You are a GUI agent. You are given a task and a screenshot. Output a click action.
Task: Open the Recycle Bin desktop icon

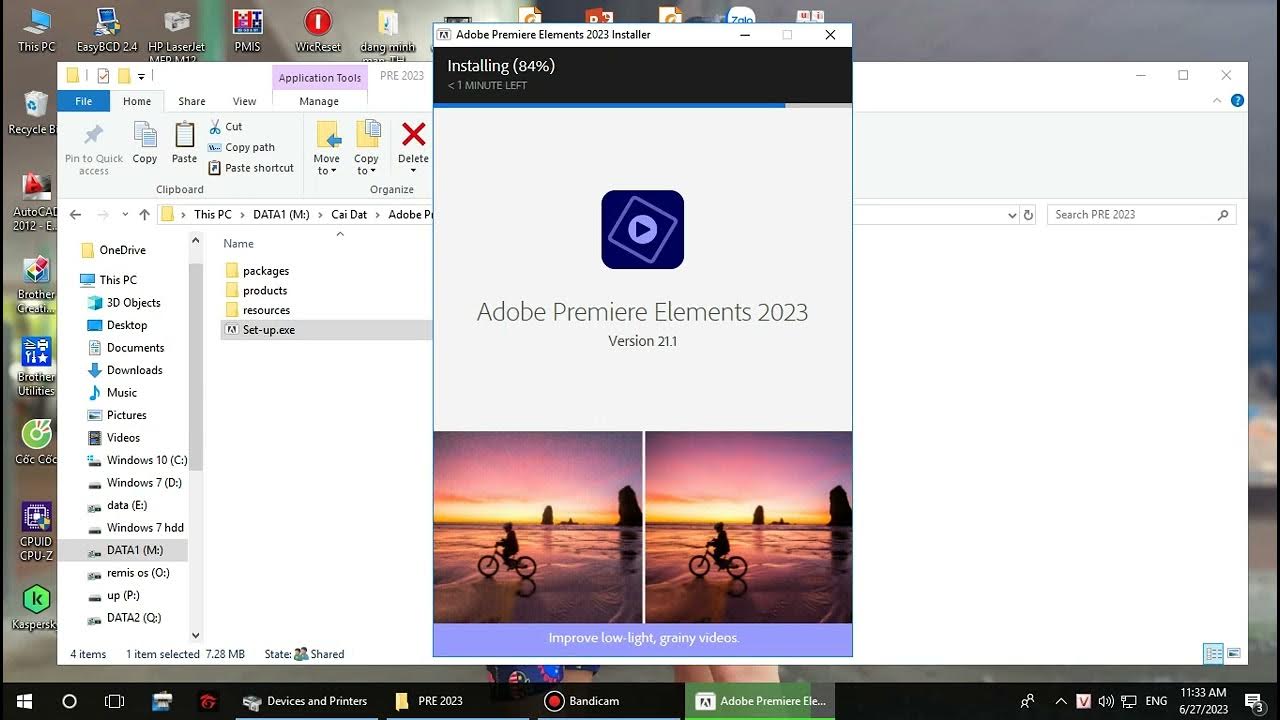pyautogui.click(x=35, y=112)
